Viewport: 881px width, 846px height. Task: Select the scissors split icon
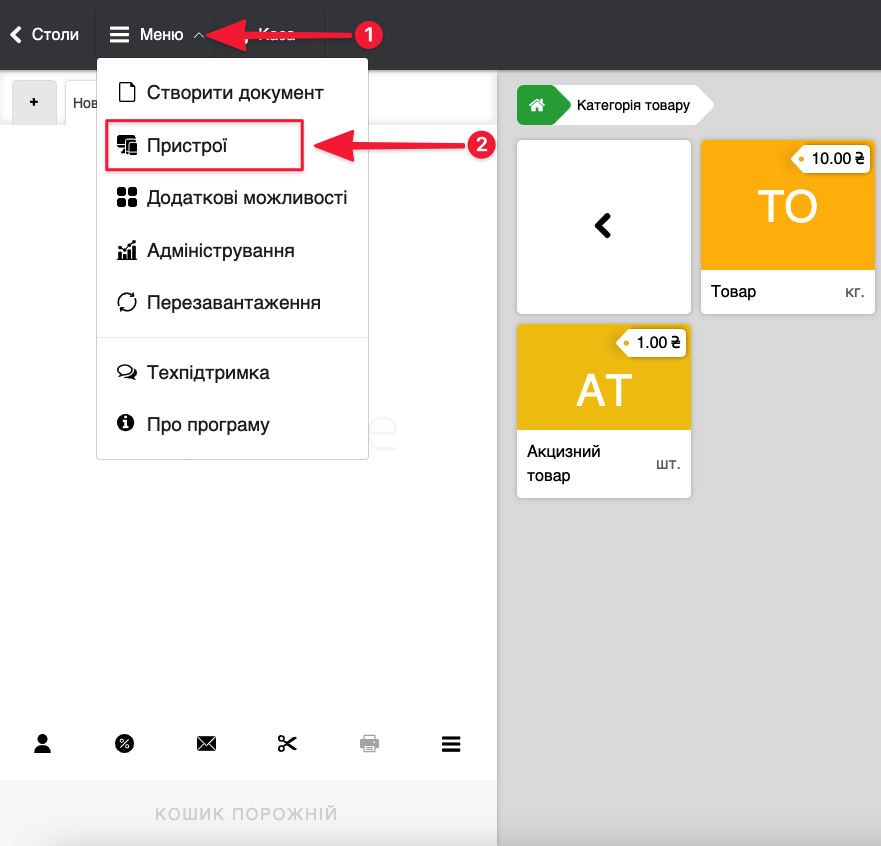288,743
